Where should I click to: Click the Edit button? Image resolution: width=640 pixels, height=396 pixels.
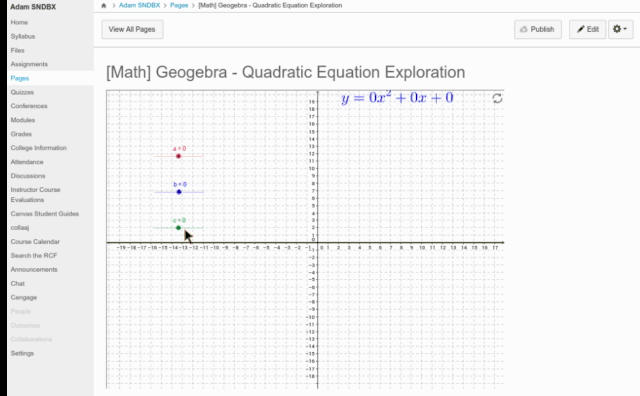pos(587,29)
